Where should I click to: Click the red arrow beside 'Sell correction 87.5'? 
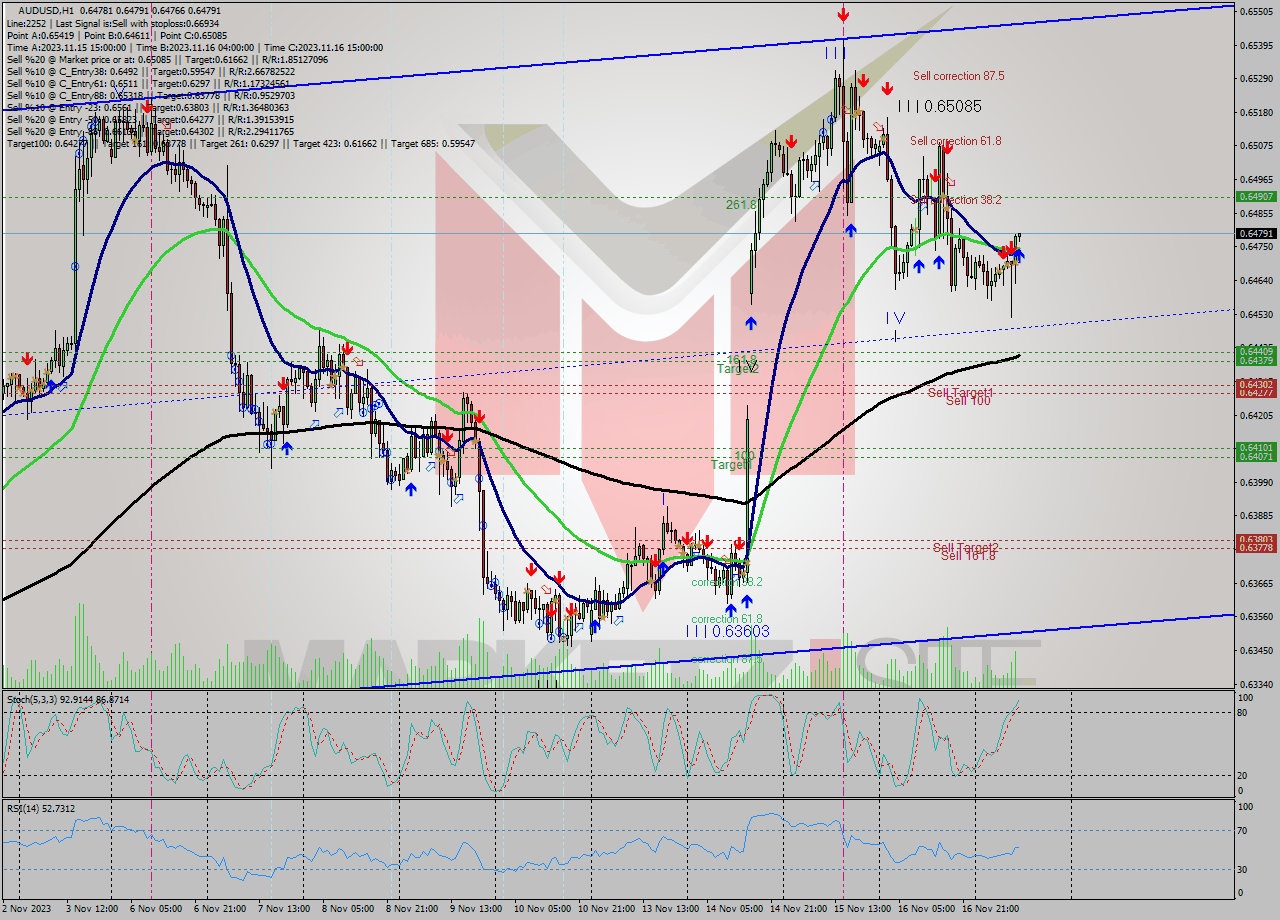point(887,88)
